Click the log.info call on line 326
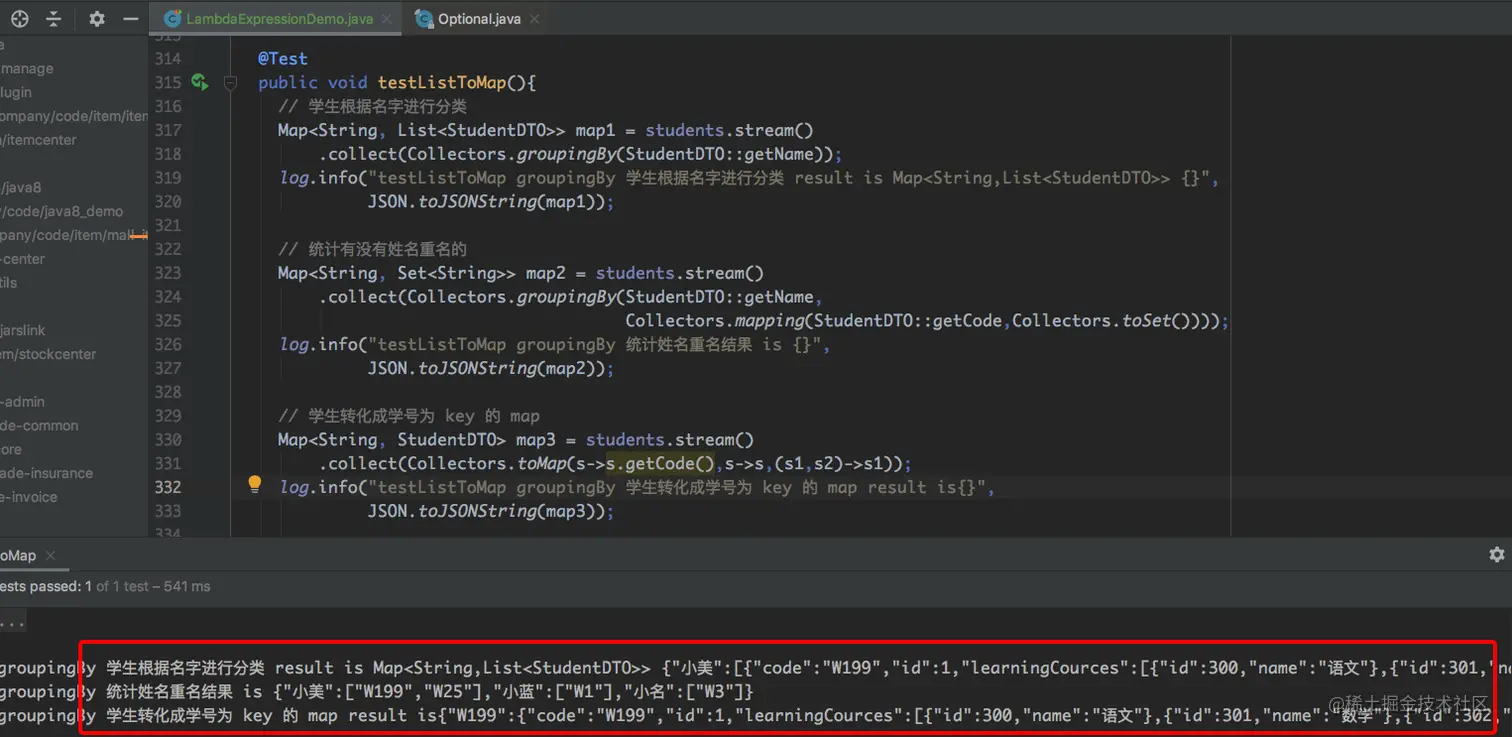The height and width of the screenshot is (737, 1512). pos(318,345)
